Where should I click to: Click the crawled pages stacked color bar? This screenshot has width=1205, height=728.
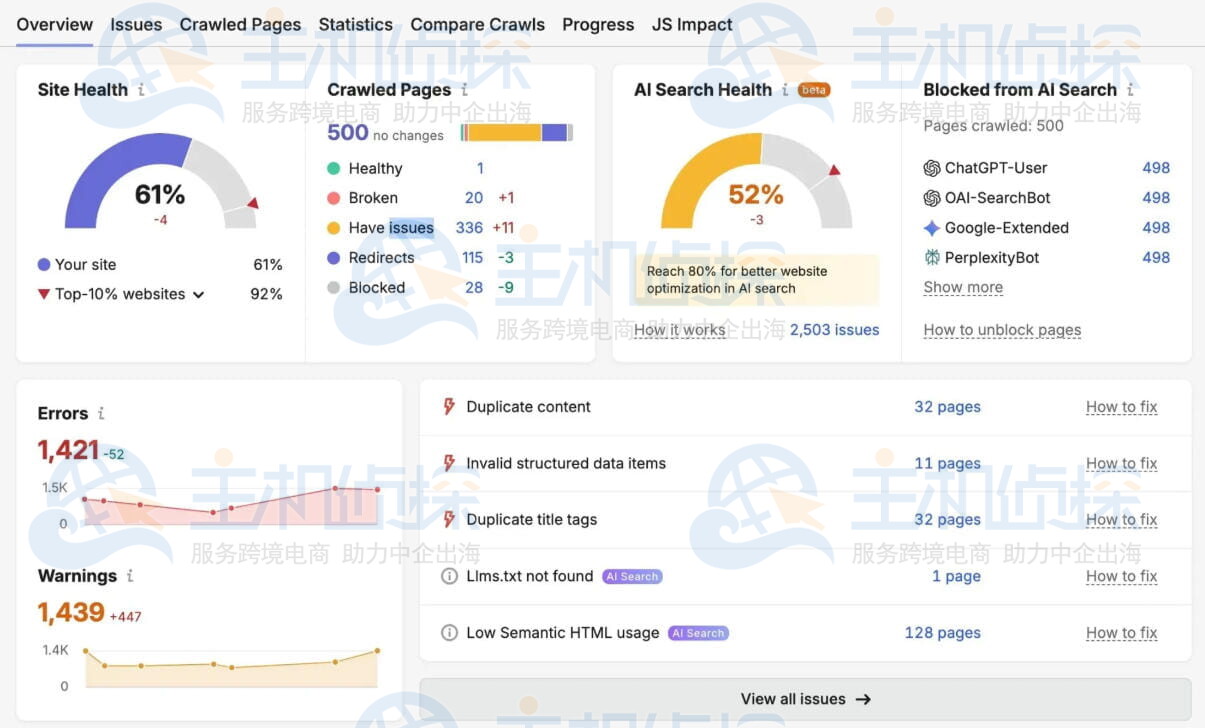(516, 132)
